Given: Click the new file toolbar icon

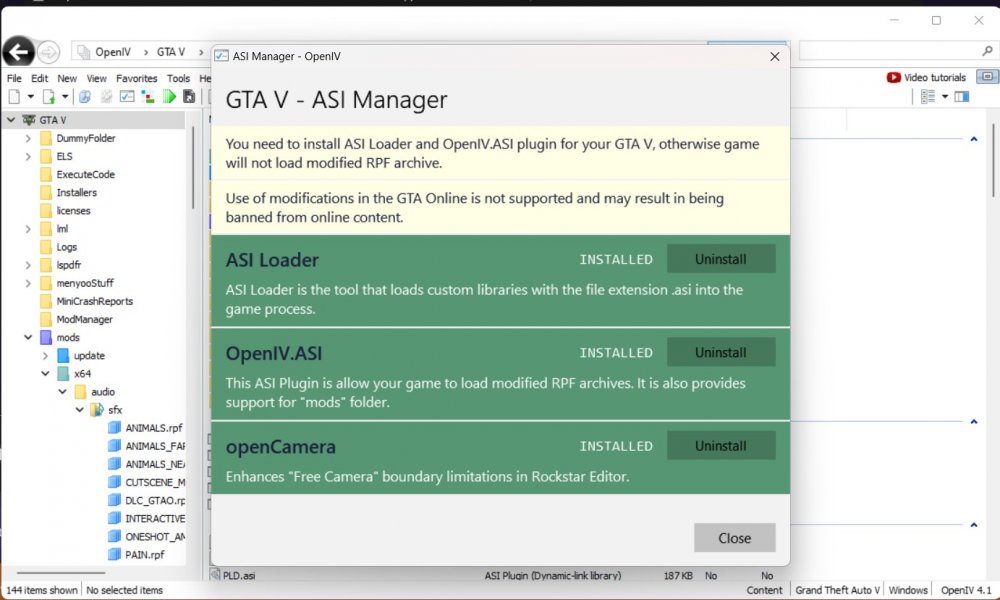Looking at the screenshot, I should point(14,97).
